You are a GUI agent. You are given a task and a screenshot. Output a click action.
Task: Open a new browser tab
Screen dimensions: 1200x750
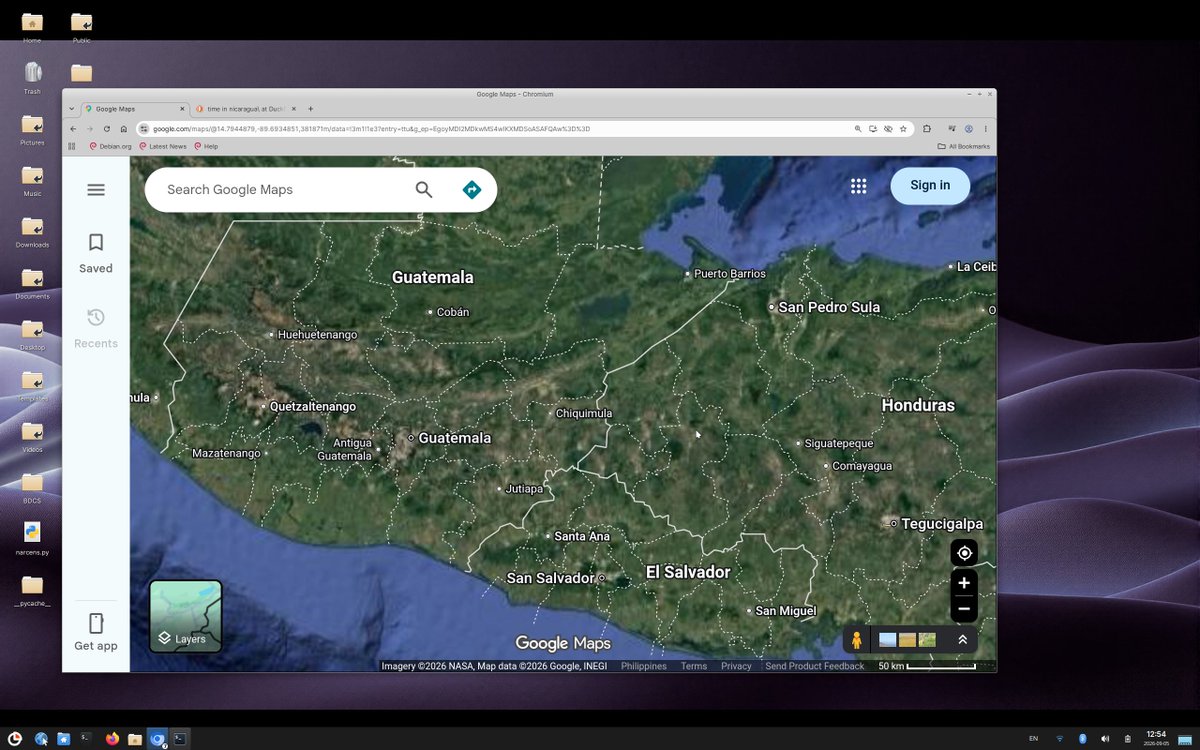point(310,108)
